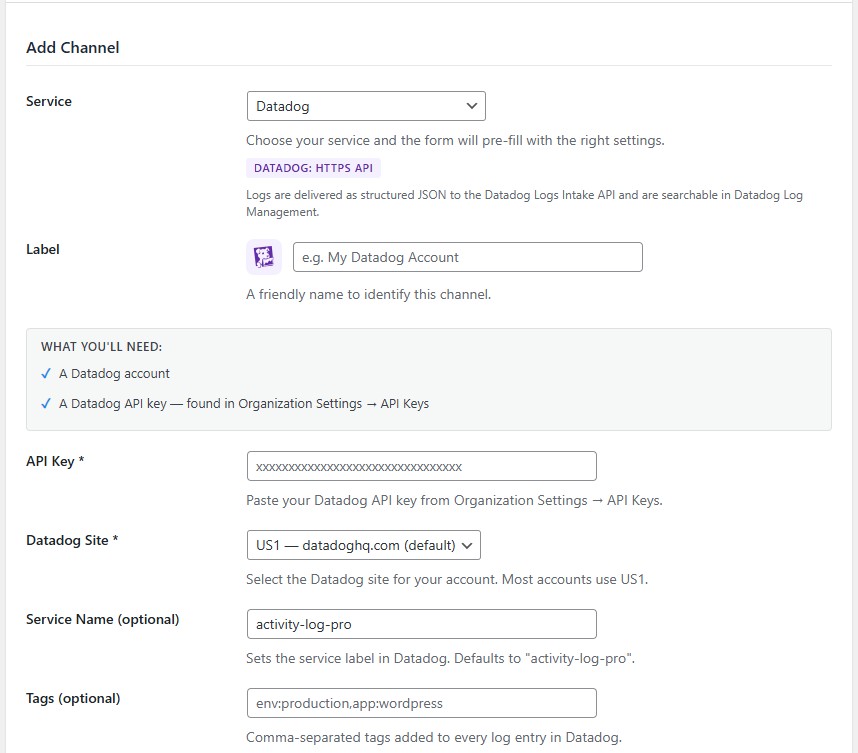This screenshot has height=753, width=858.
Task: Click the 'DATADOG: HTTPS API' badge
Action: click(x=314, y=168)
